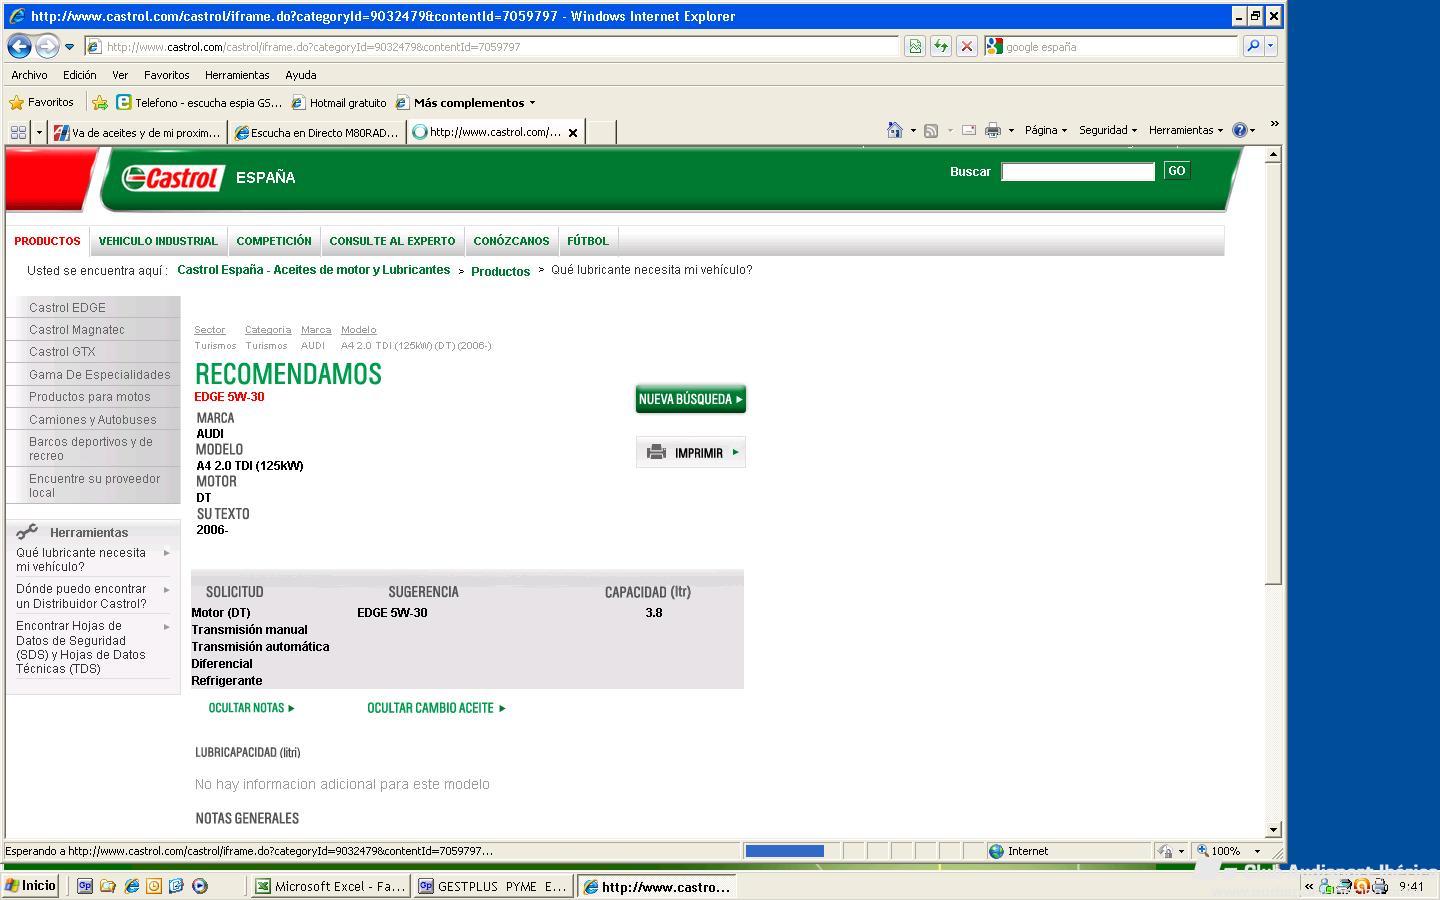The width and height of the screenshot is (1440, 900).
Task: Select CONSULTE AL EXPERTO navigation tab
Action: [x=392, y=241]
